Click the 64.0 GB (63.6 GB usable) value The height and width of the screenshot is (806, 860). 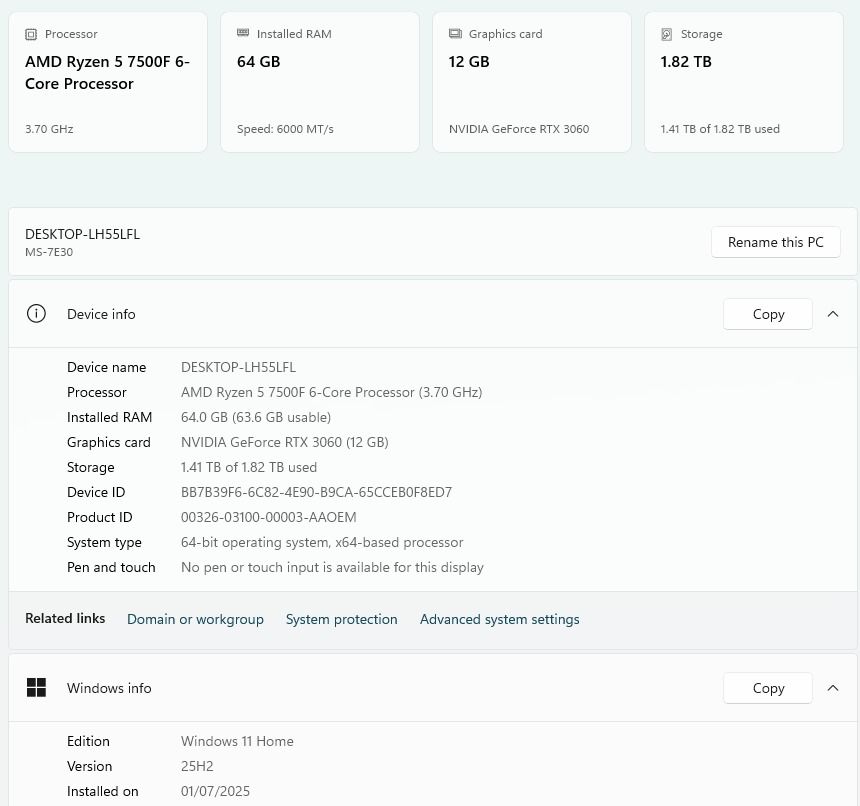pos(256,417)
